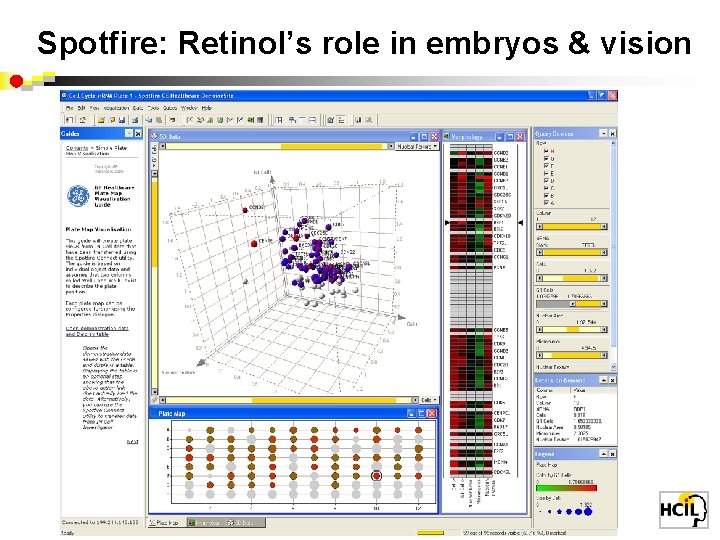
Task: Create a 3D scatter plot from toolbar
Action: click(200, 120)
